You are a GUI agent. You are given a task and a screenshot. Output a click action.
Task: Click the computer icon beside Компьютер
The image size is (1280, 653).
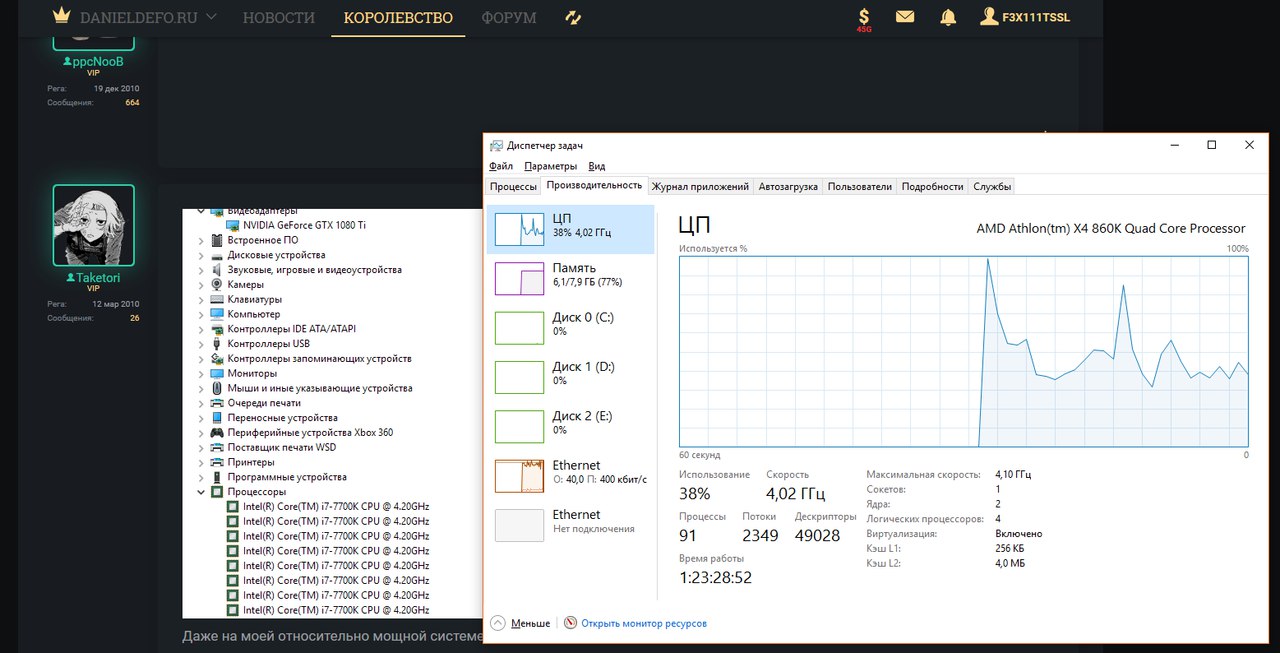[217, 314]
